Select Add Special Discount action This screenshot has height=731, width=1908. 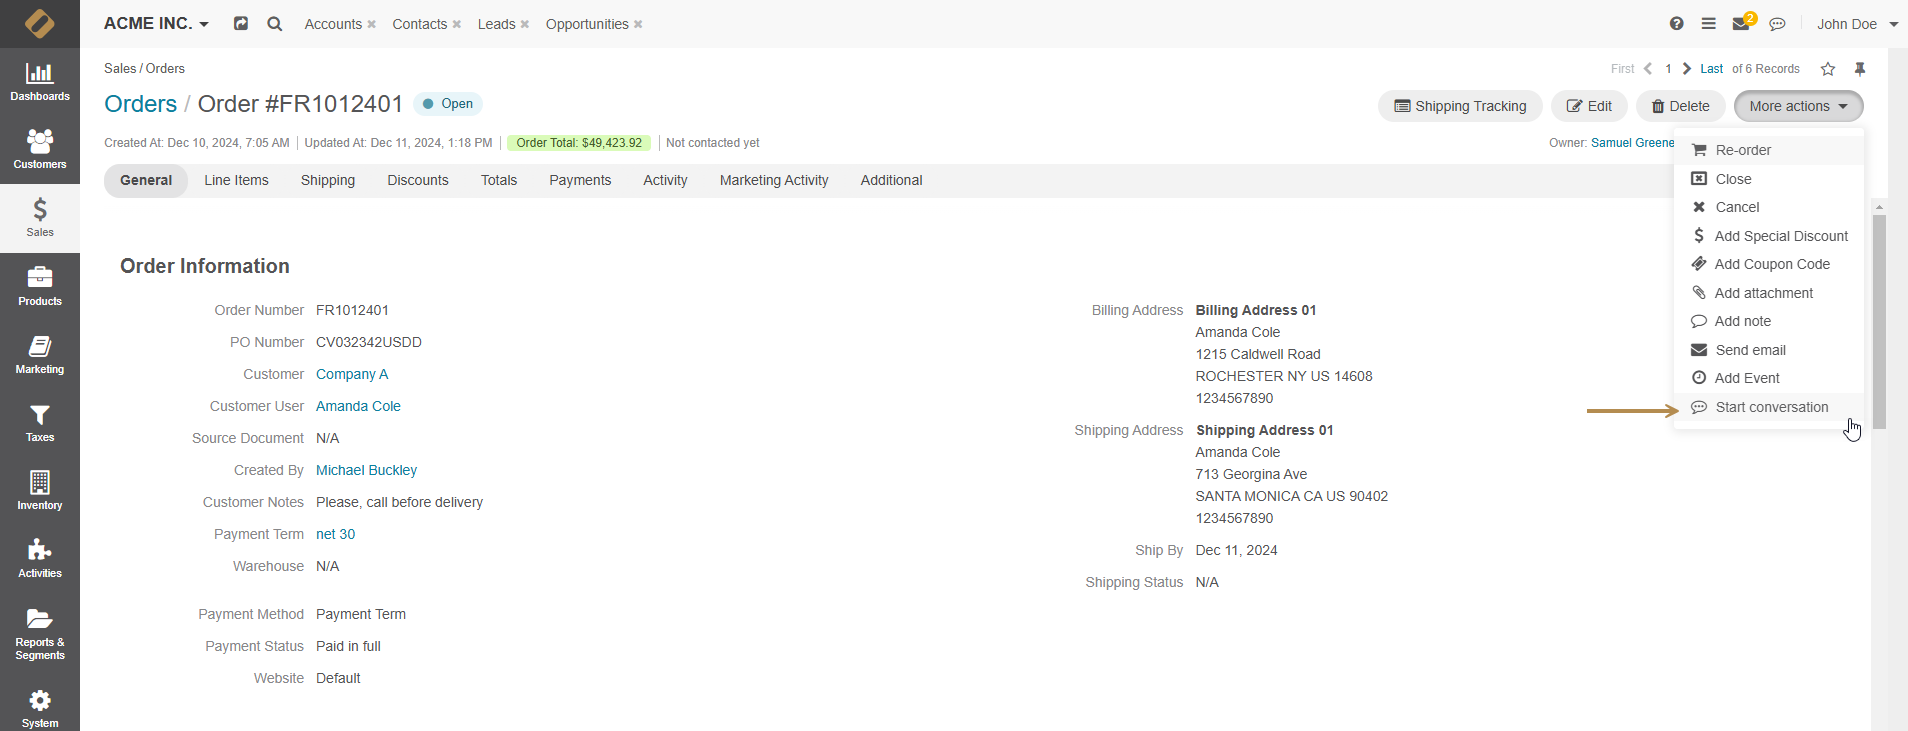coord(1768,236)
